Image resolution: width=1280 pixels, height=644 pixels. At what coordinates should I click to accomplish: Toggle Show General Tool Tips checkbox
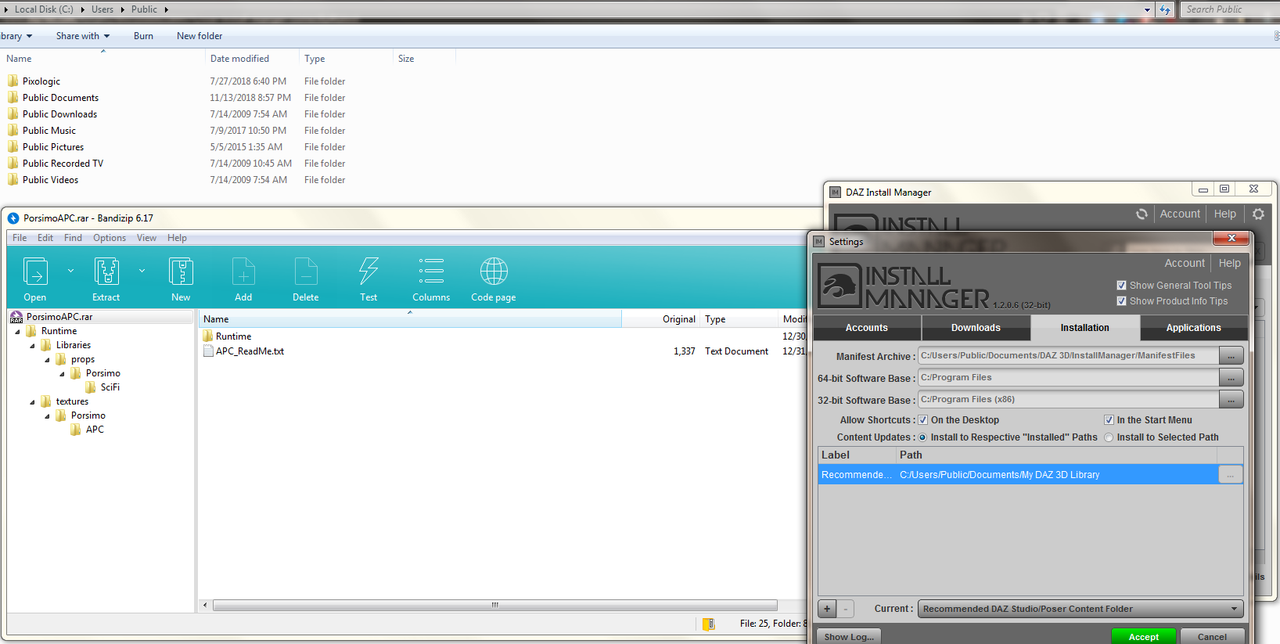pyautogui.click(x=1122, y=285)
